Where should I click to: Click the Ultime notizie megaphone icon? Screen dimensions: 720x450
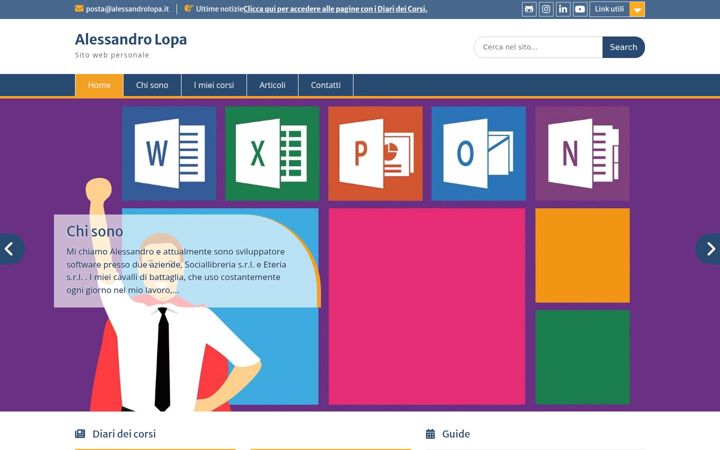(188, 8)
